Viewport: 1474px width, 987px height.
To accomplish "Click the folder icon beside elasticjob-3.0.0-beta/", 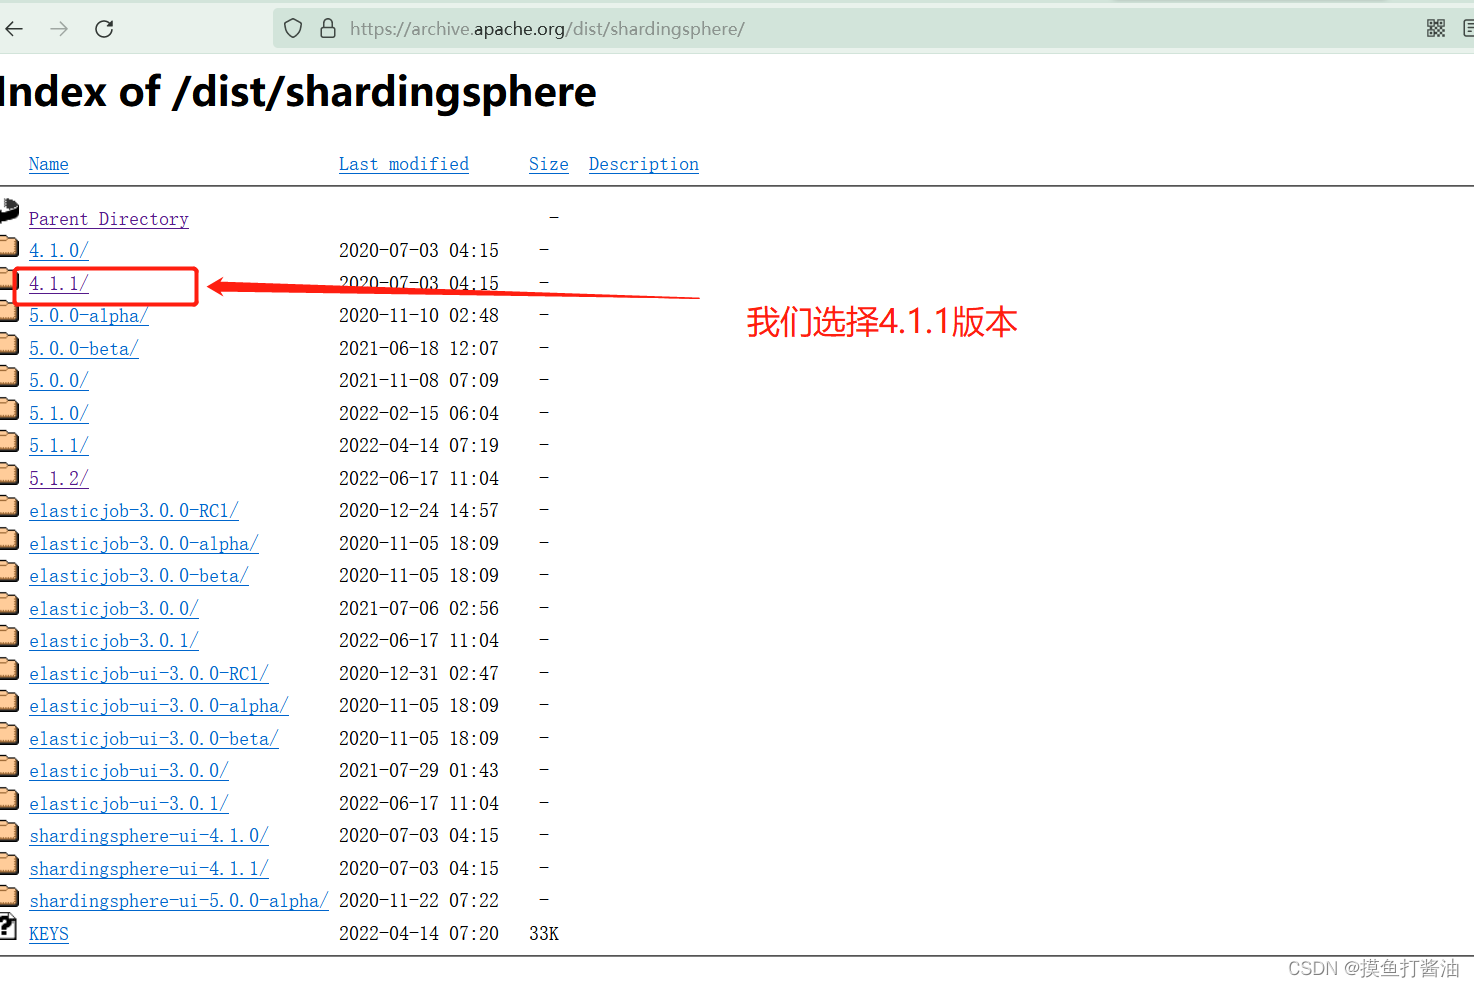I will tap(9, 570).
